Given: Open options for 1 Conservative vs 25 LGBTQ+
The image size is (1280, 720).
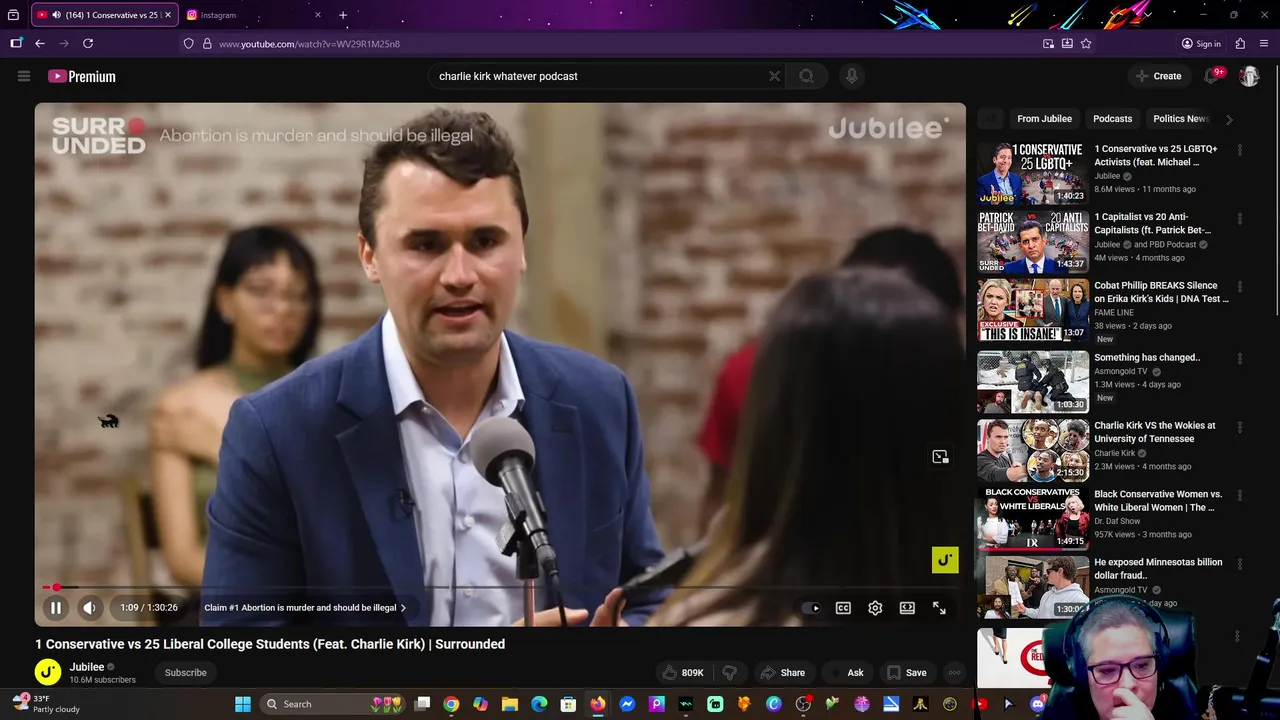Looking at the screenshot, I should pyautogui.click(x=1240, y=150).
